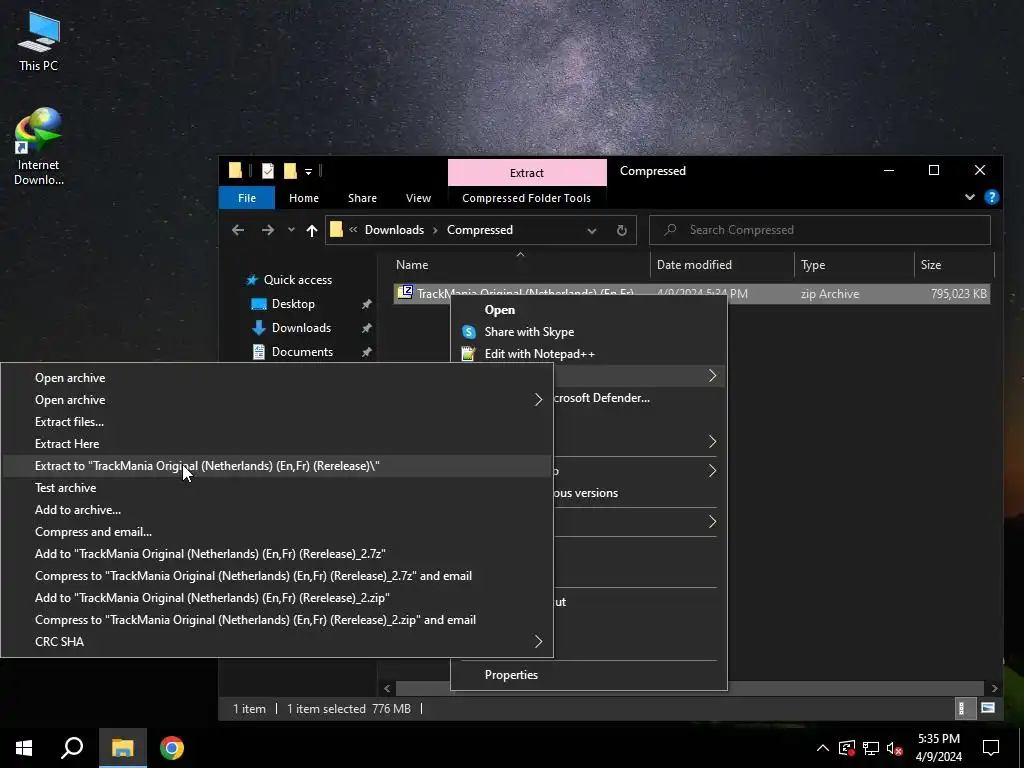This screenshot has height=768, width=1024.
Task: Go up one folder level arrow
Action: [312, 230]
